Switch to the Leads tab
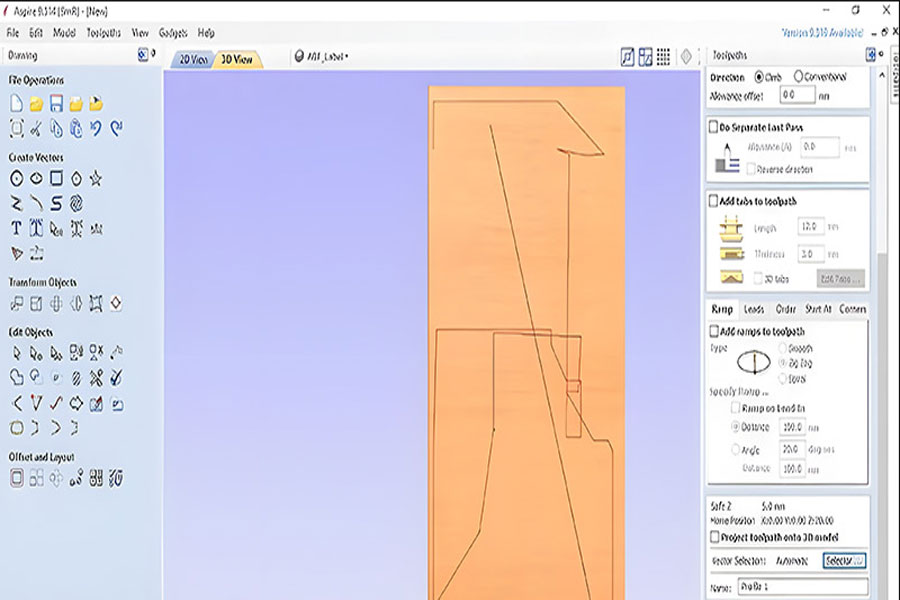This screenshot has width=900, height=600. pyautogui.click(x=754, y=309)
